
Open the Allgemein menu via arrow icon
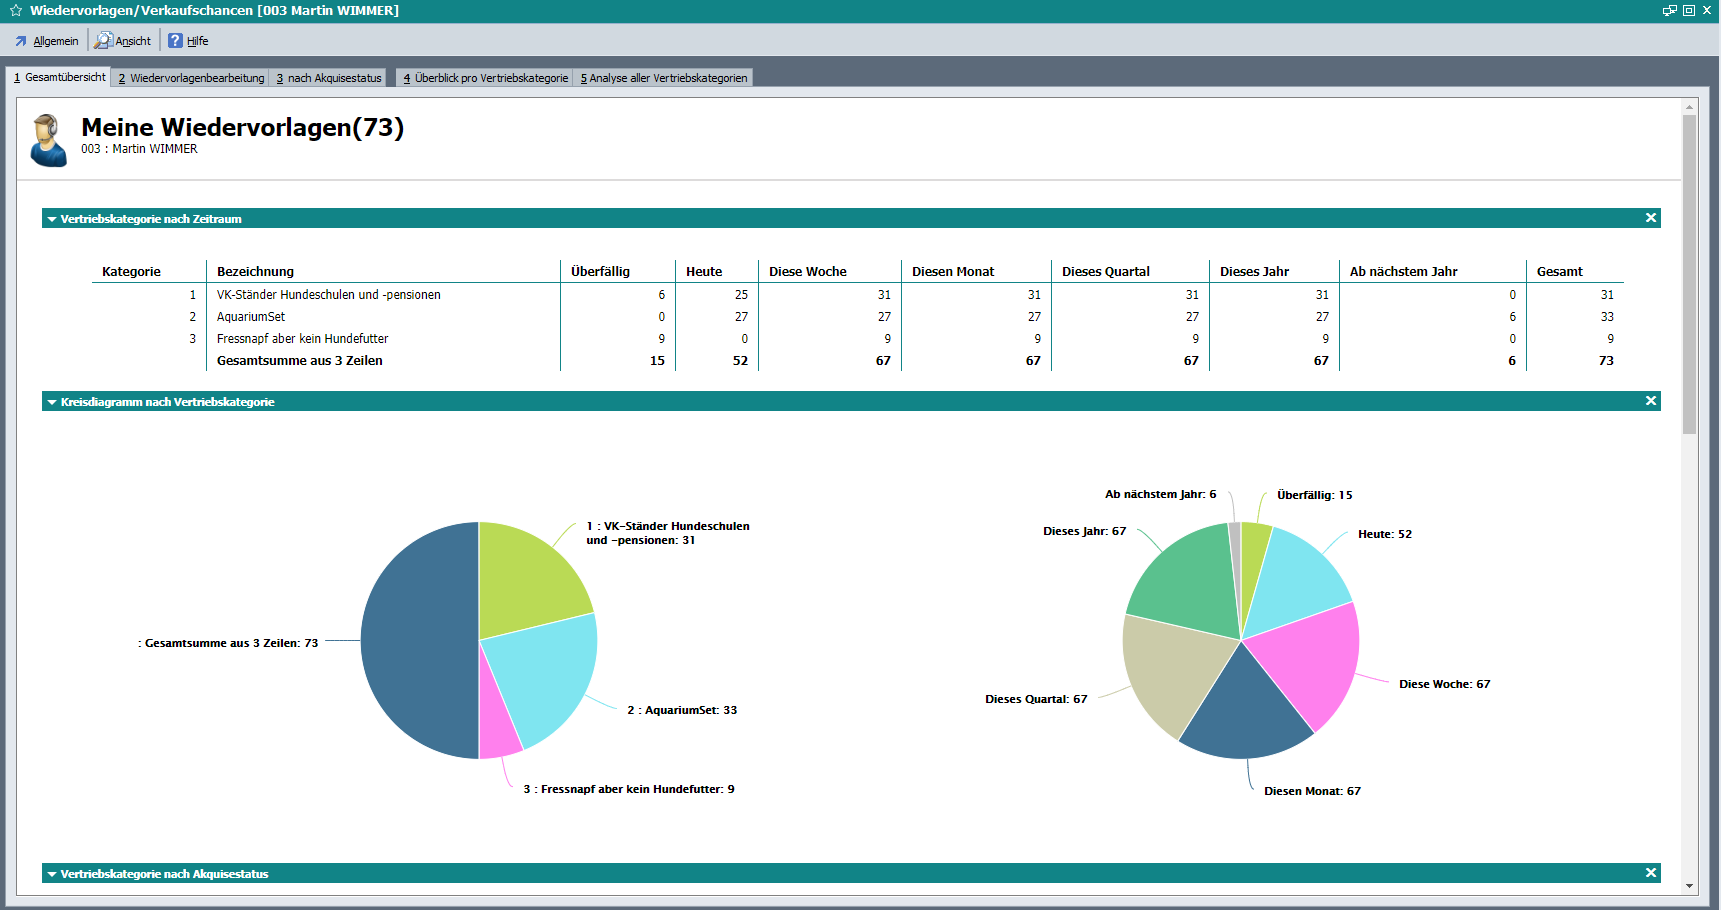click(x=21, y=41)
